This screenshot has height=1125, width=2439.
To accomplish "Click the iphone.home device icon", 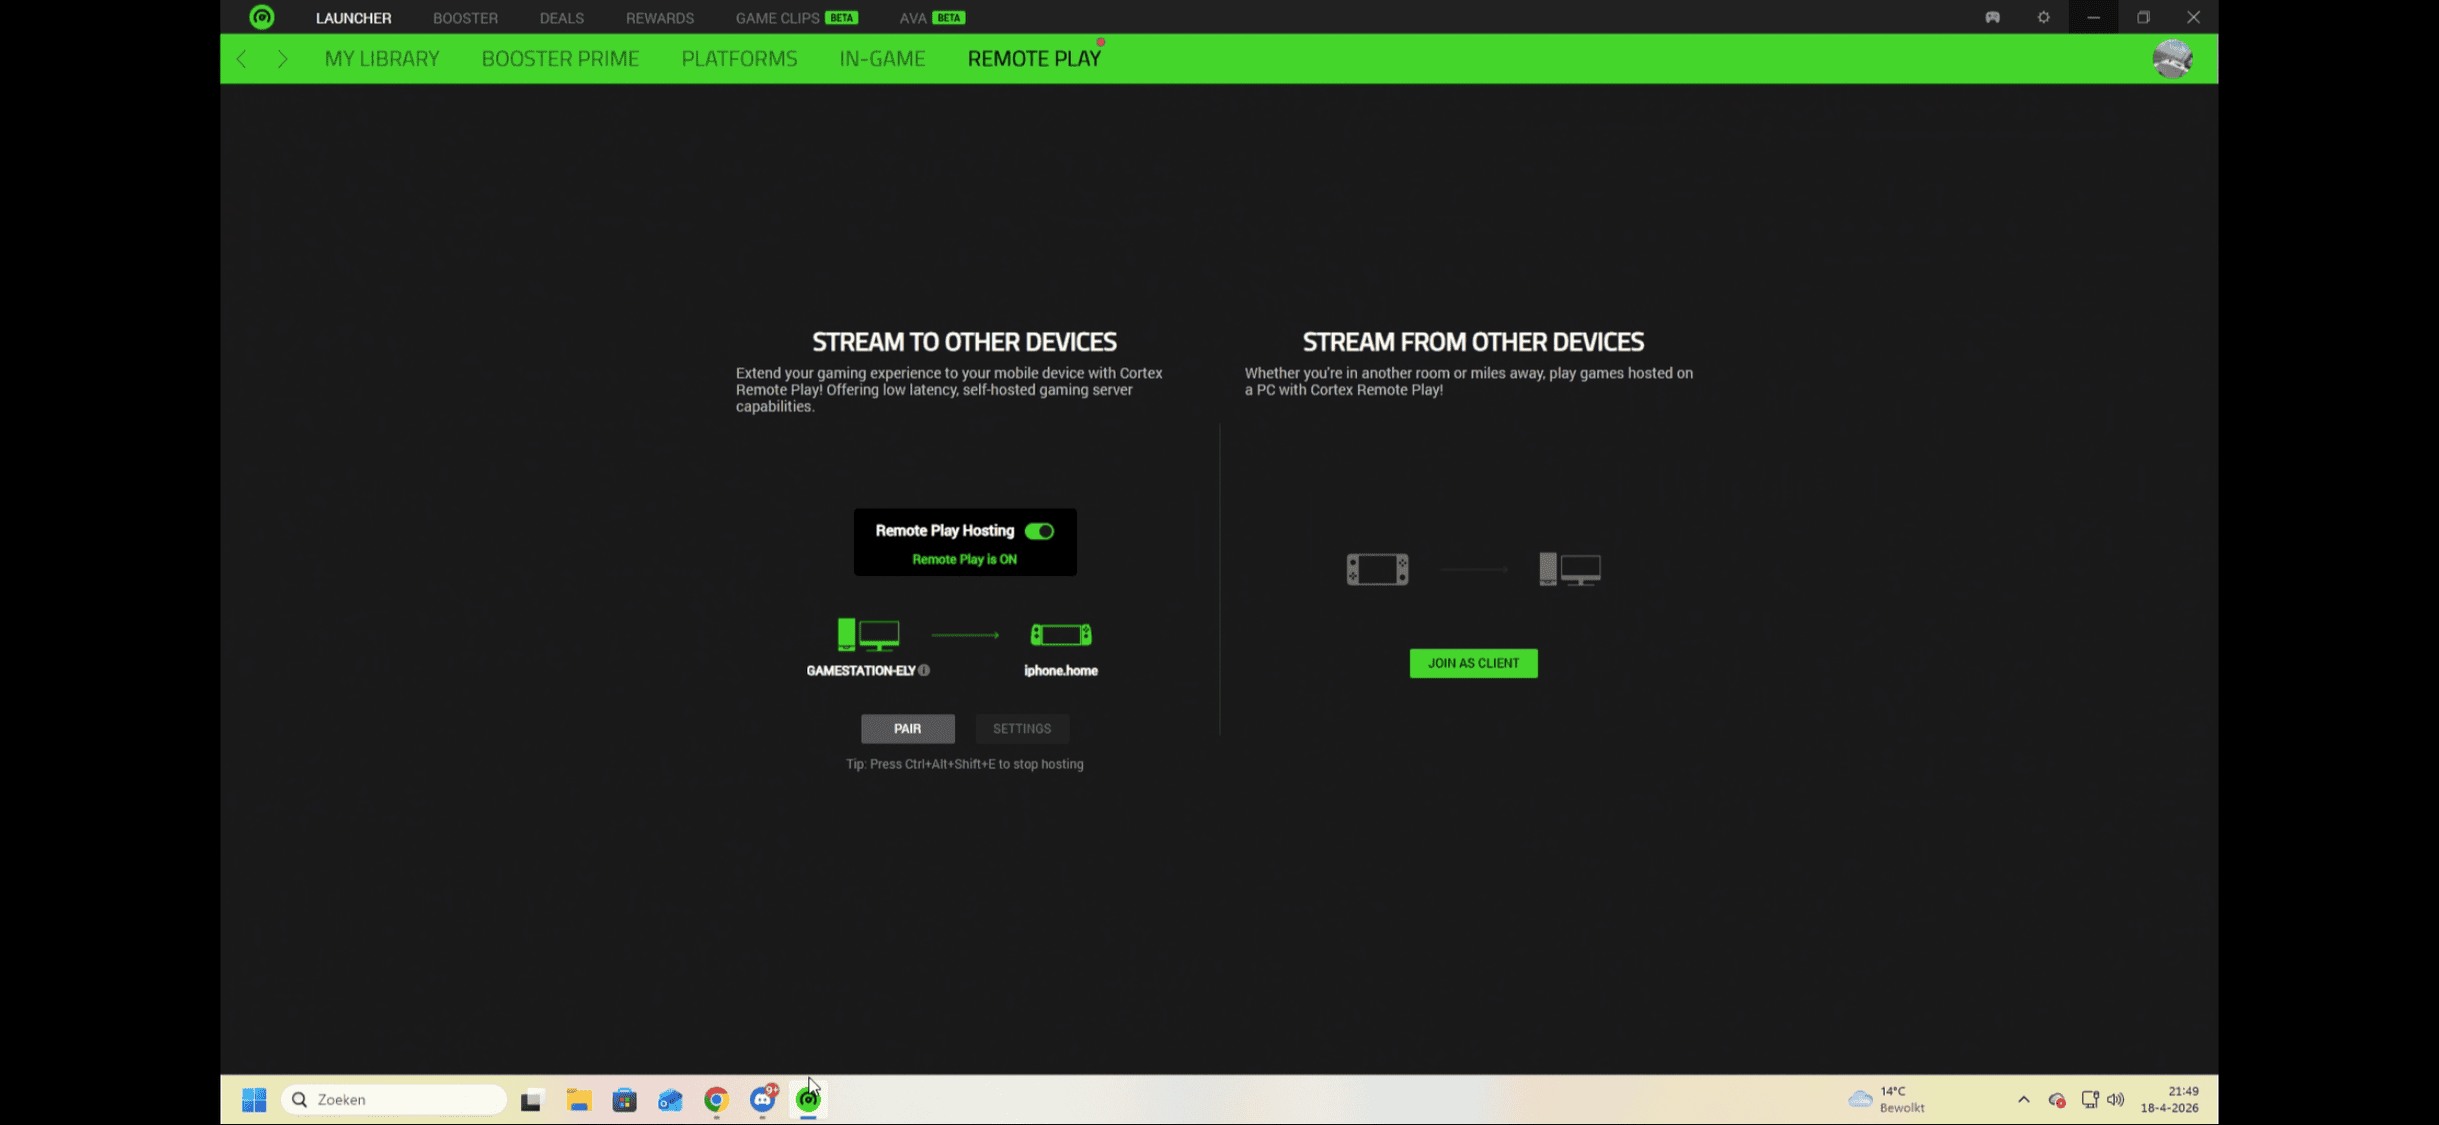I will coord(1061,634).
